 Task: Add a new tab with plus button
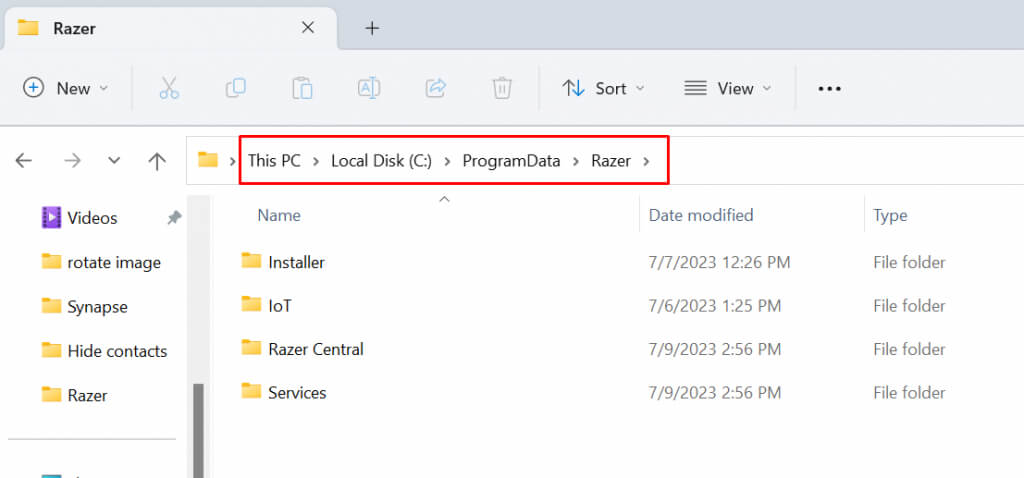pyautogui.click(x=372, y=28)
